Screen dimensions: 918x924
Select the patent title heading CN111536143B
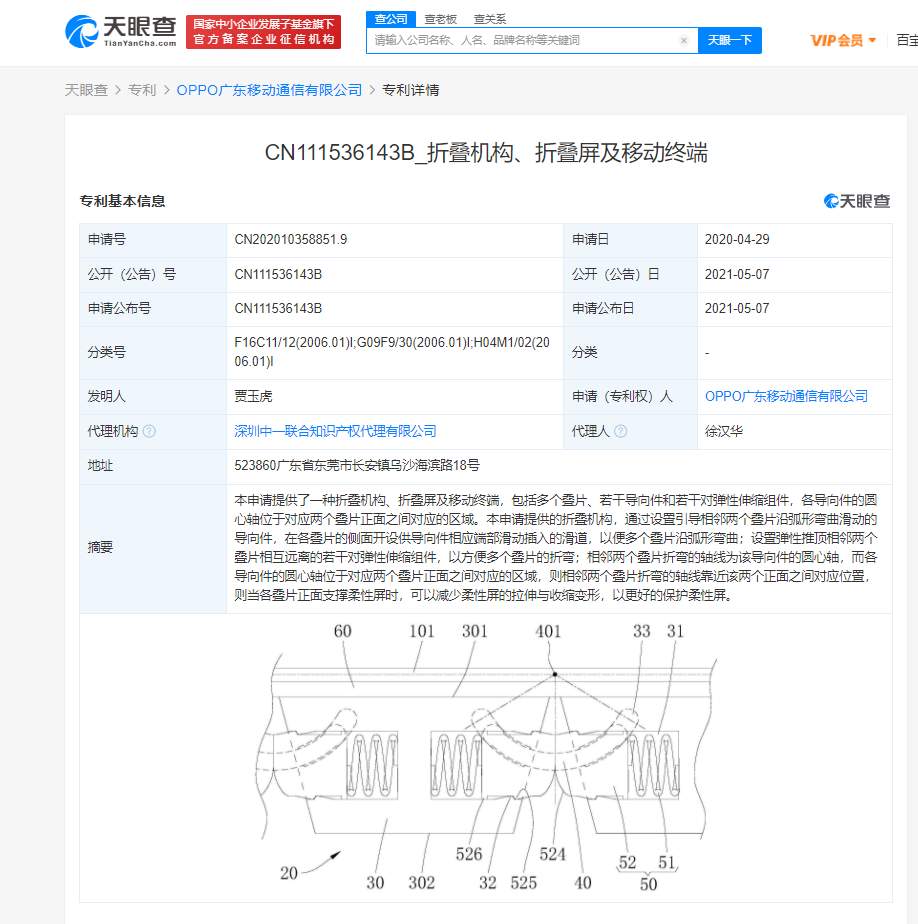coord(486,153)
